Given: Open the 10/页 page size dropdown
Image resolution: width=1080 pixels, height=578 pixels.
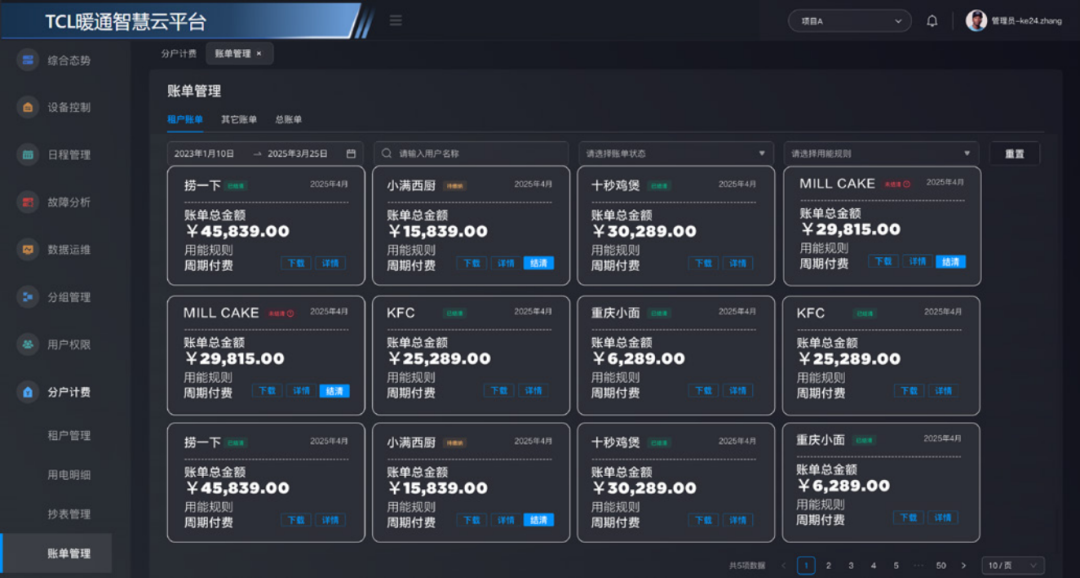Looking at the screenshot, I should (1013, 566).
